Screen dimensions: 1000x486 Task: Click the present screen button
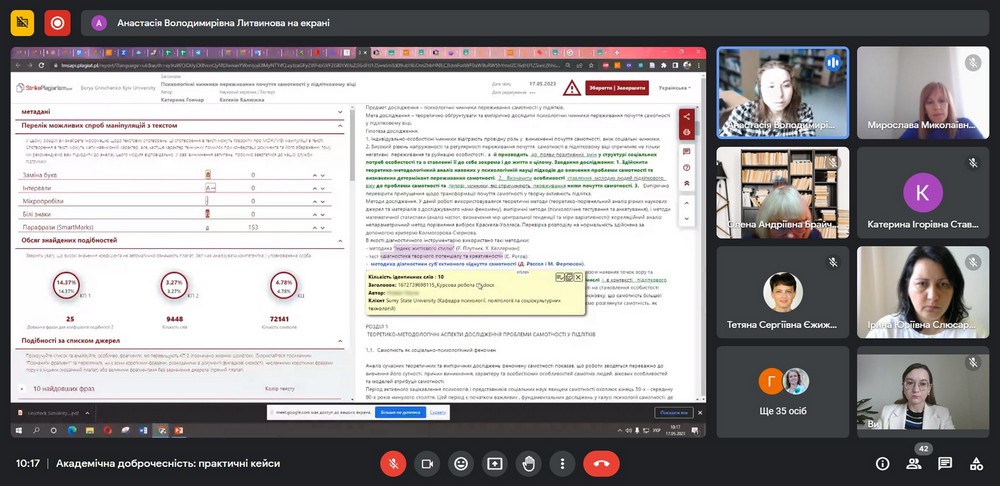(495, 463)
